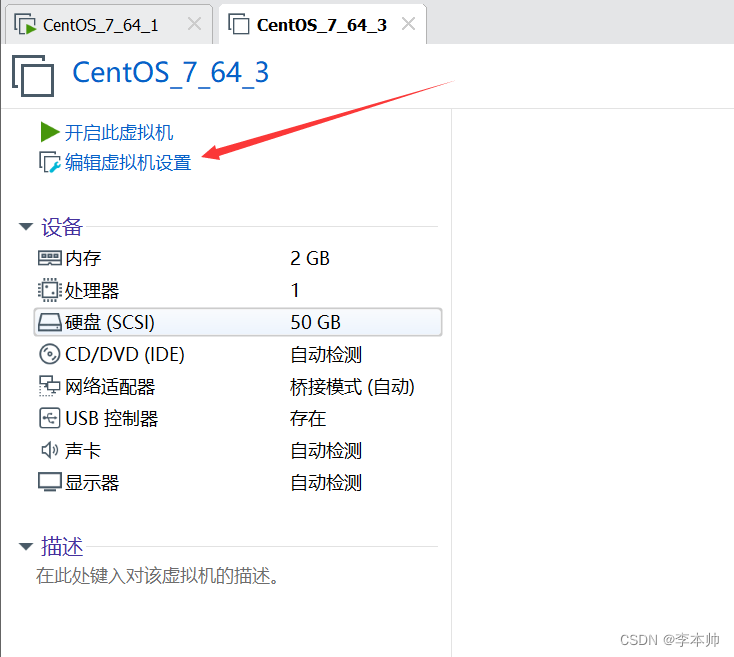
Task: Click the 存在 USB status value
Action: click(308, 418)
